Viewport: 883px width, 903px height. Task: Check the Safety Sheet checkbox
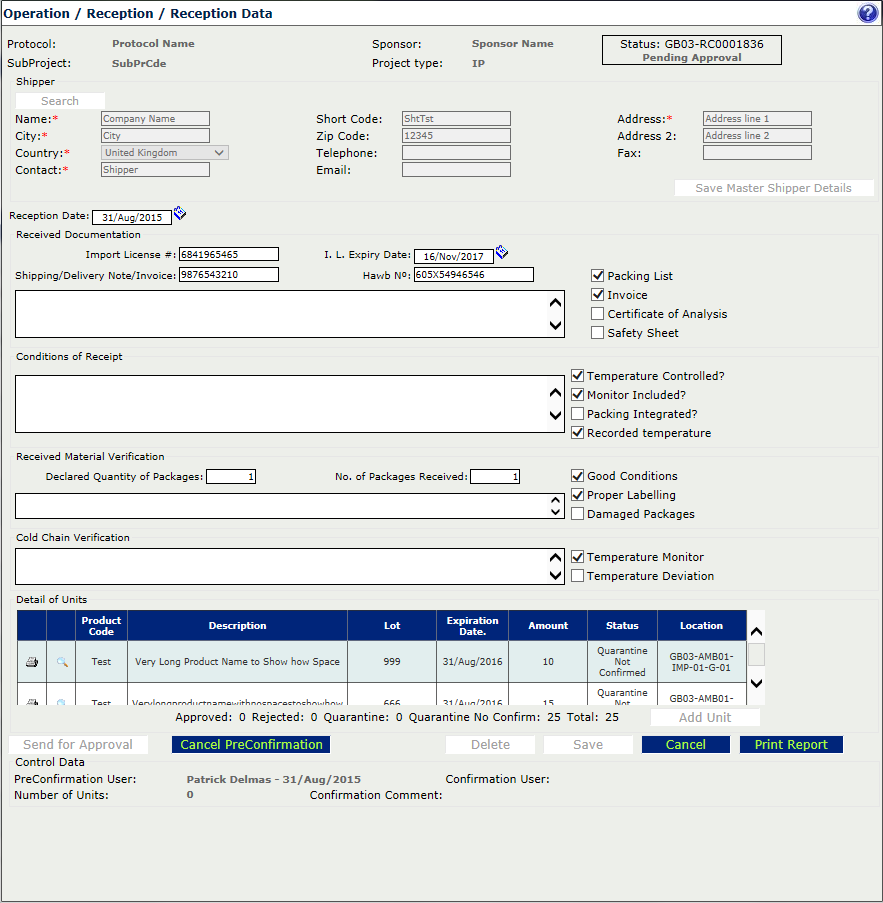[x=598, y=333]
